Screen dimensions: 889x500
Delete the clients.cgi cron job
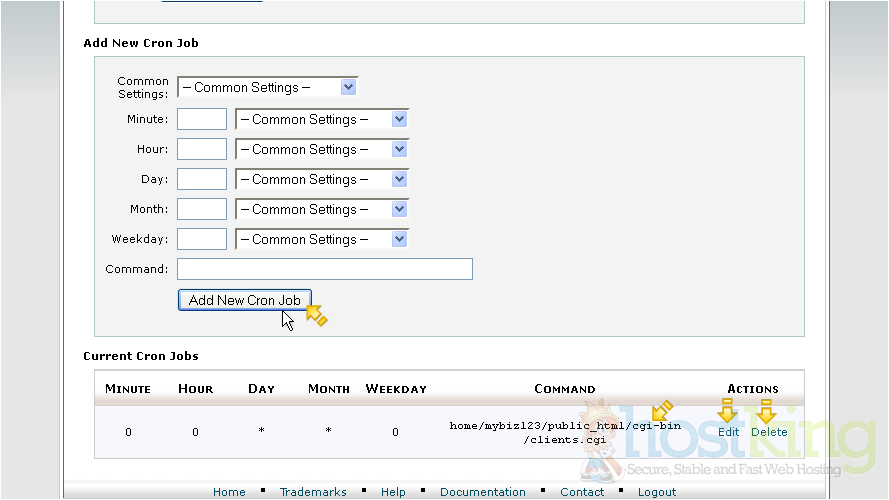coord(769,432)
